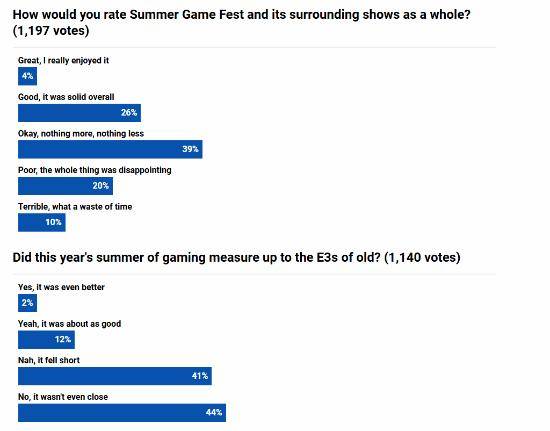
Task: Select the 26% Good result bar
Action: 79,113
